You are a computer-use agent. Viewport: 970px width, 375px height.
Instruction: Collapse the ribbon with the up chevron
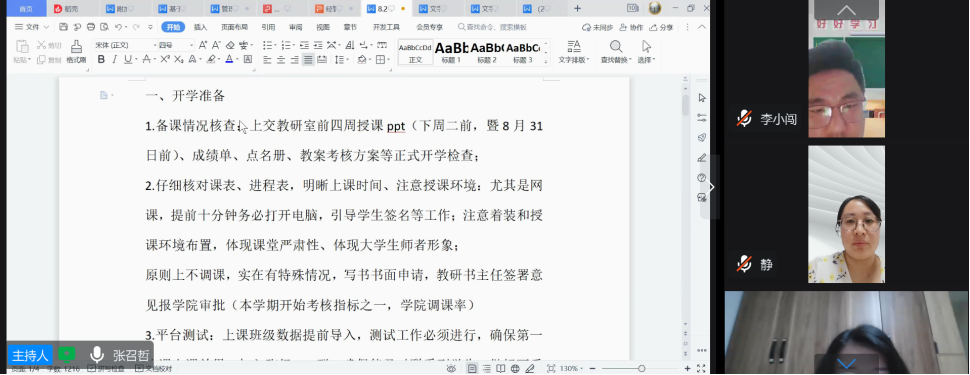[x=702, y=27]
